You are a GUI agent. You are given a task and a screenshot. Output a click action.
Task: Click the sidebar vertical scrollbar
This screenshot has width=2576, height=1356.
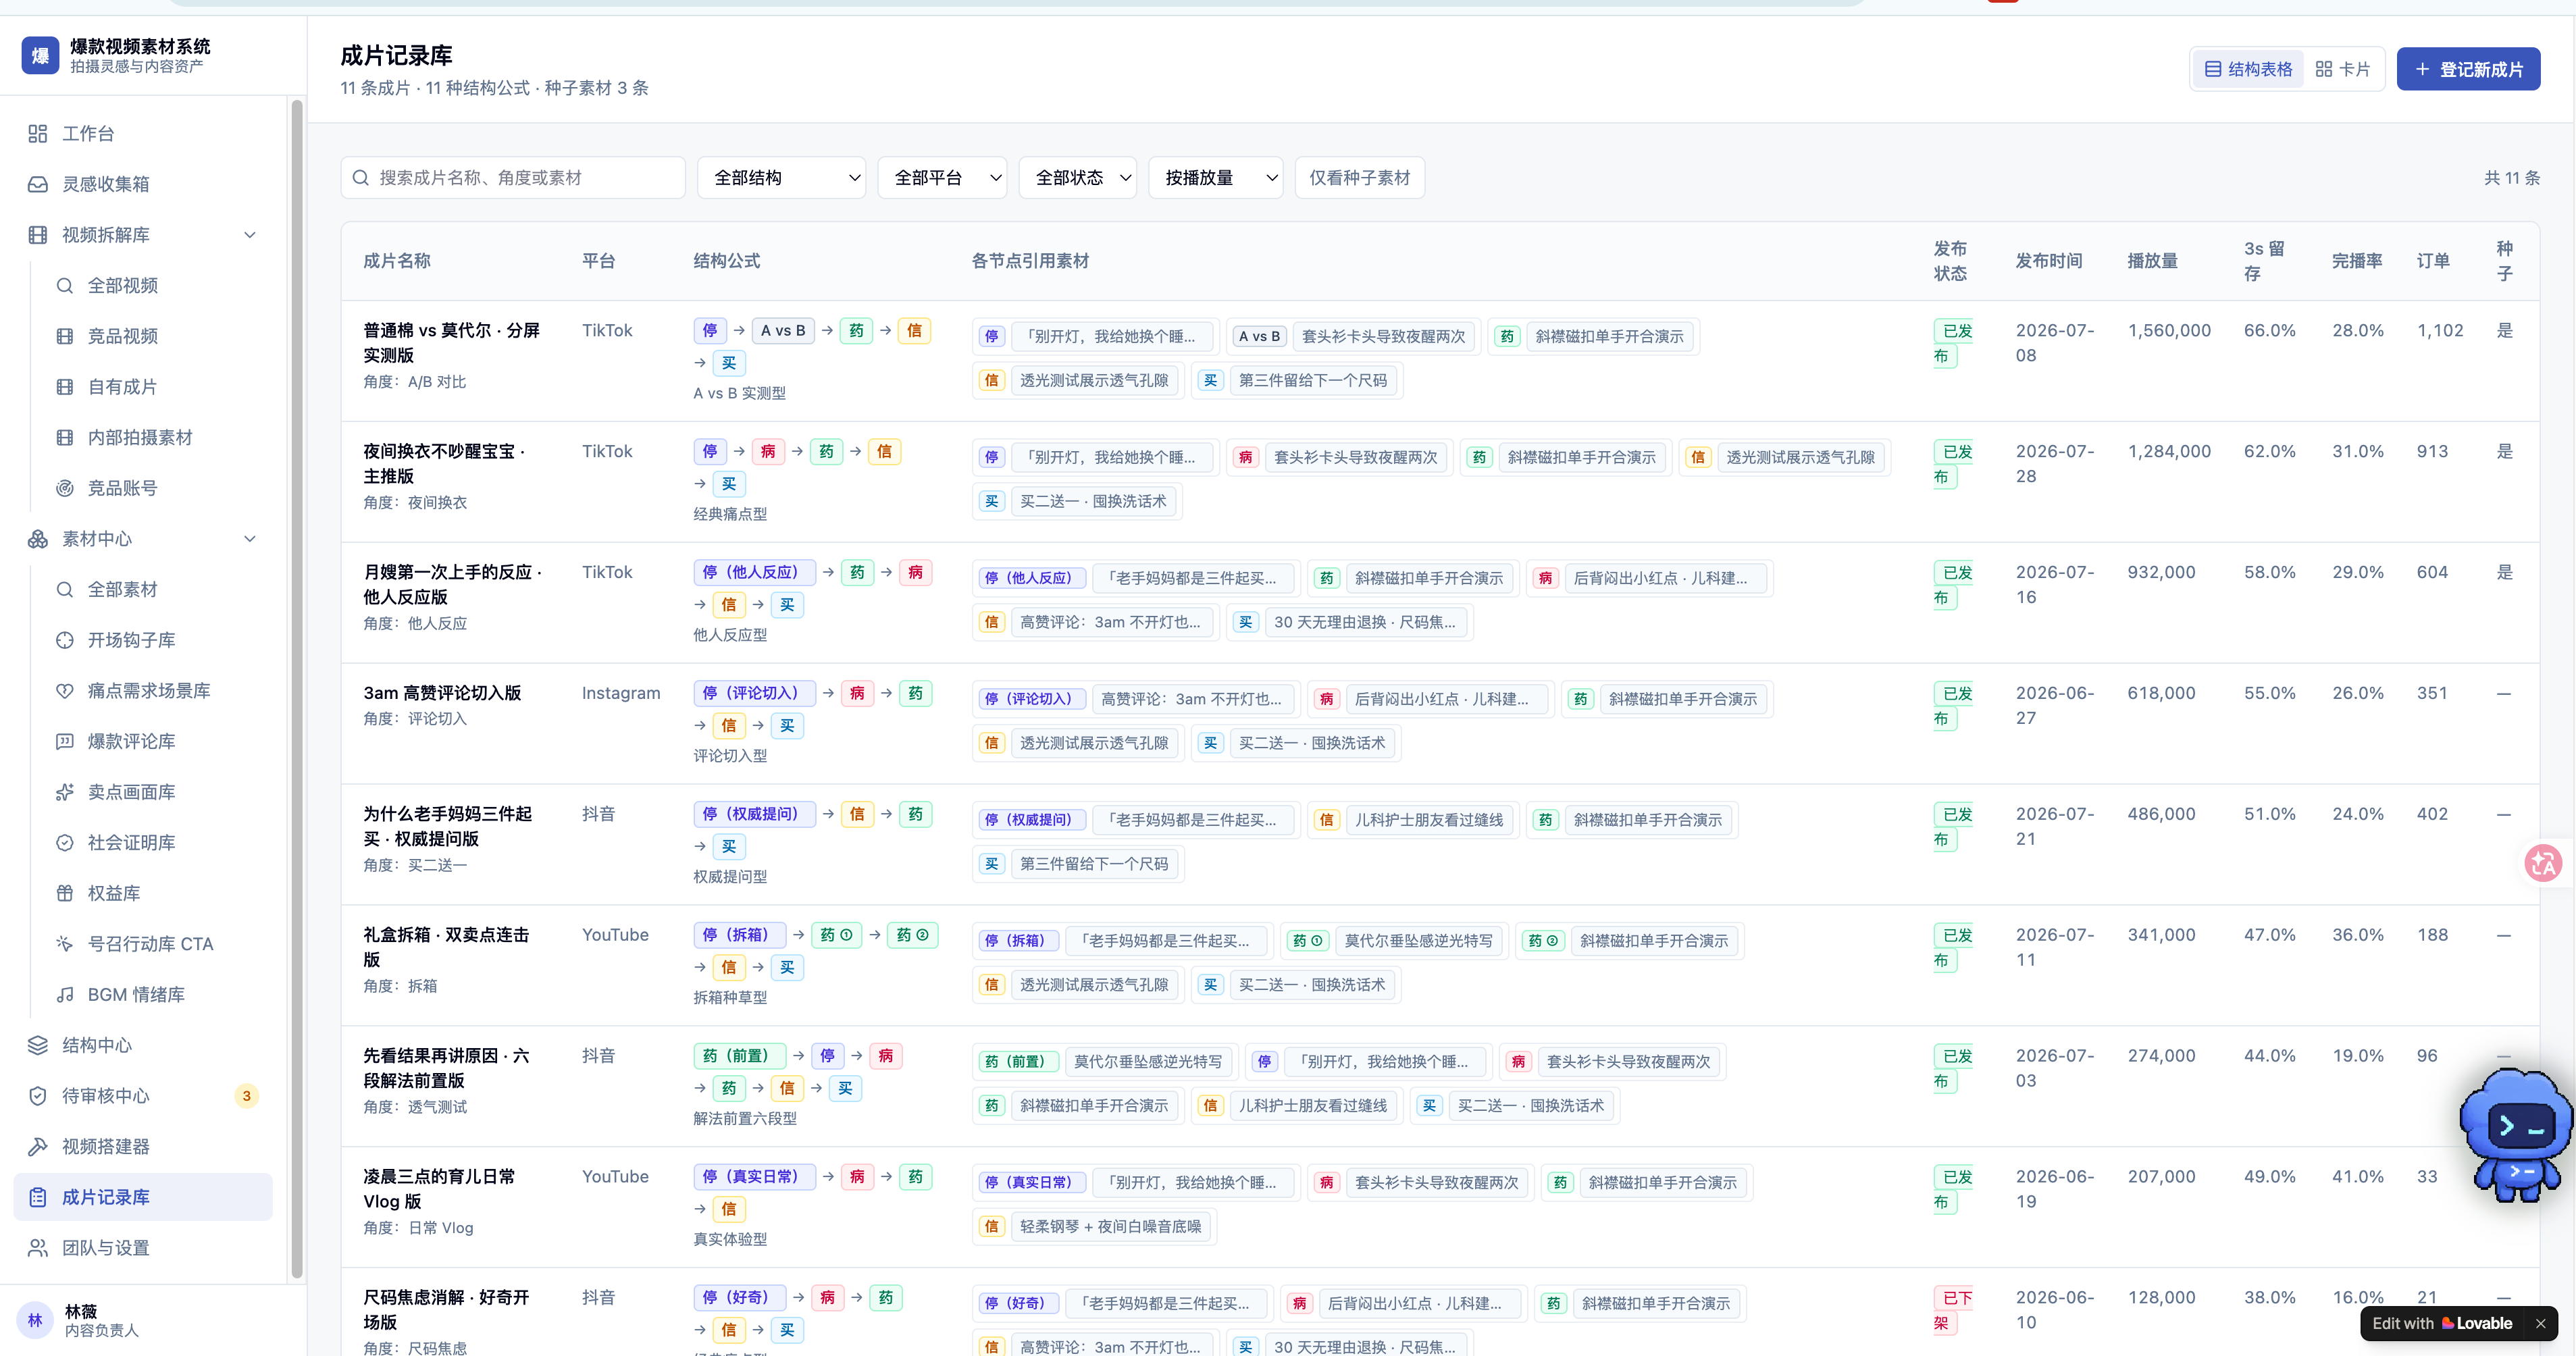click(296, 688)
